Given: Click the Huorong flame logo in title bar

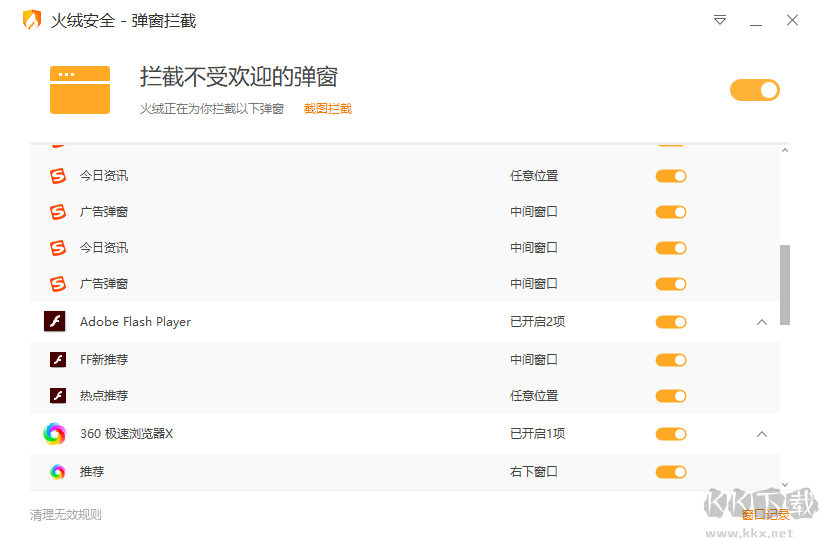Looking at the screenshot, I should [x=32, y=20].
